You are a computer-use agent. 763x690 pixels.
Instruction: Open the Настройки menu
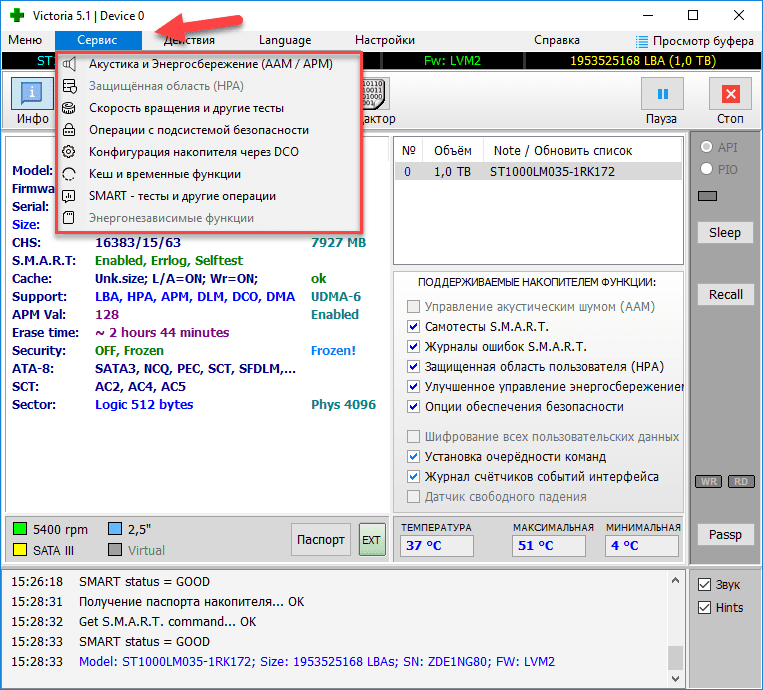tap(385, 40)
